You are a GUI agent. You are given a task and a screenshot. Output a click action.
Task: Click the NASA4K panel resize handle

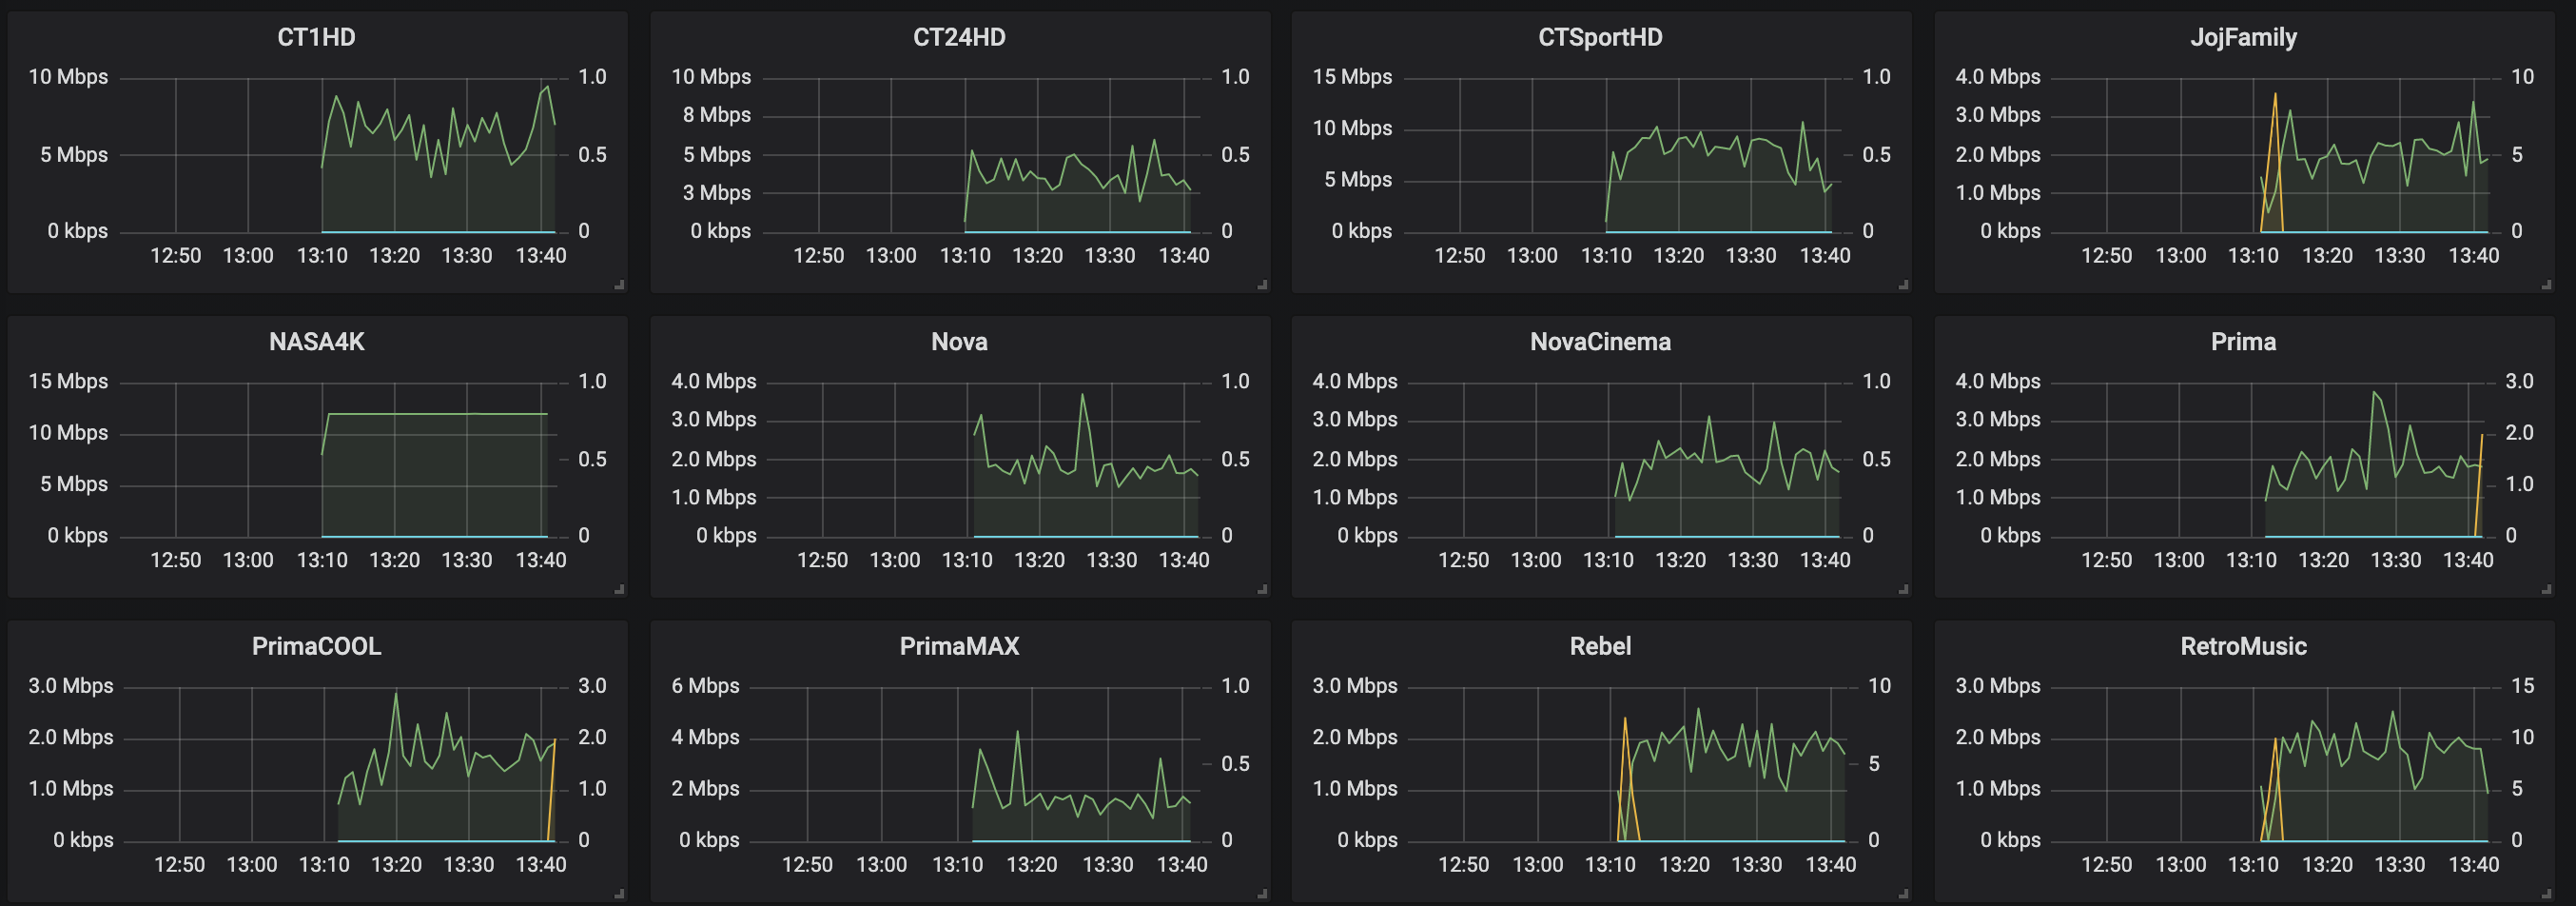pyautogui.click(x=620, y=589)
